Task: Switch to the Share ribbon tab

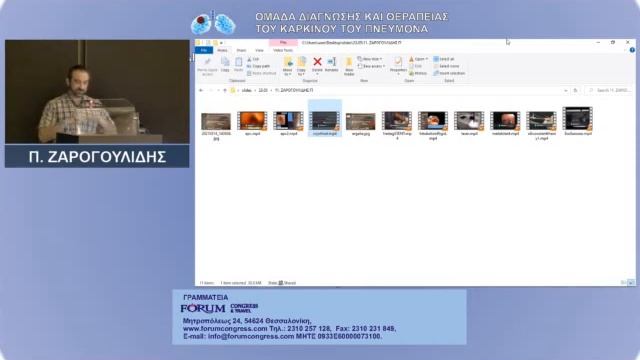Action: pyautogui.click(x=241, y=50)
